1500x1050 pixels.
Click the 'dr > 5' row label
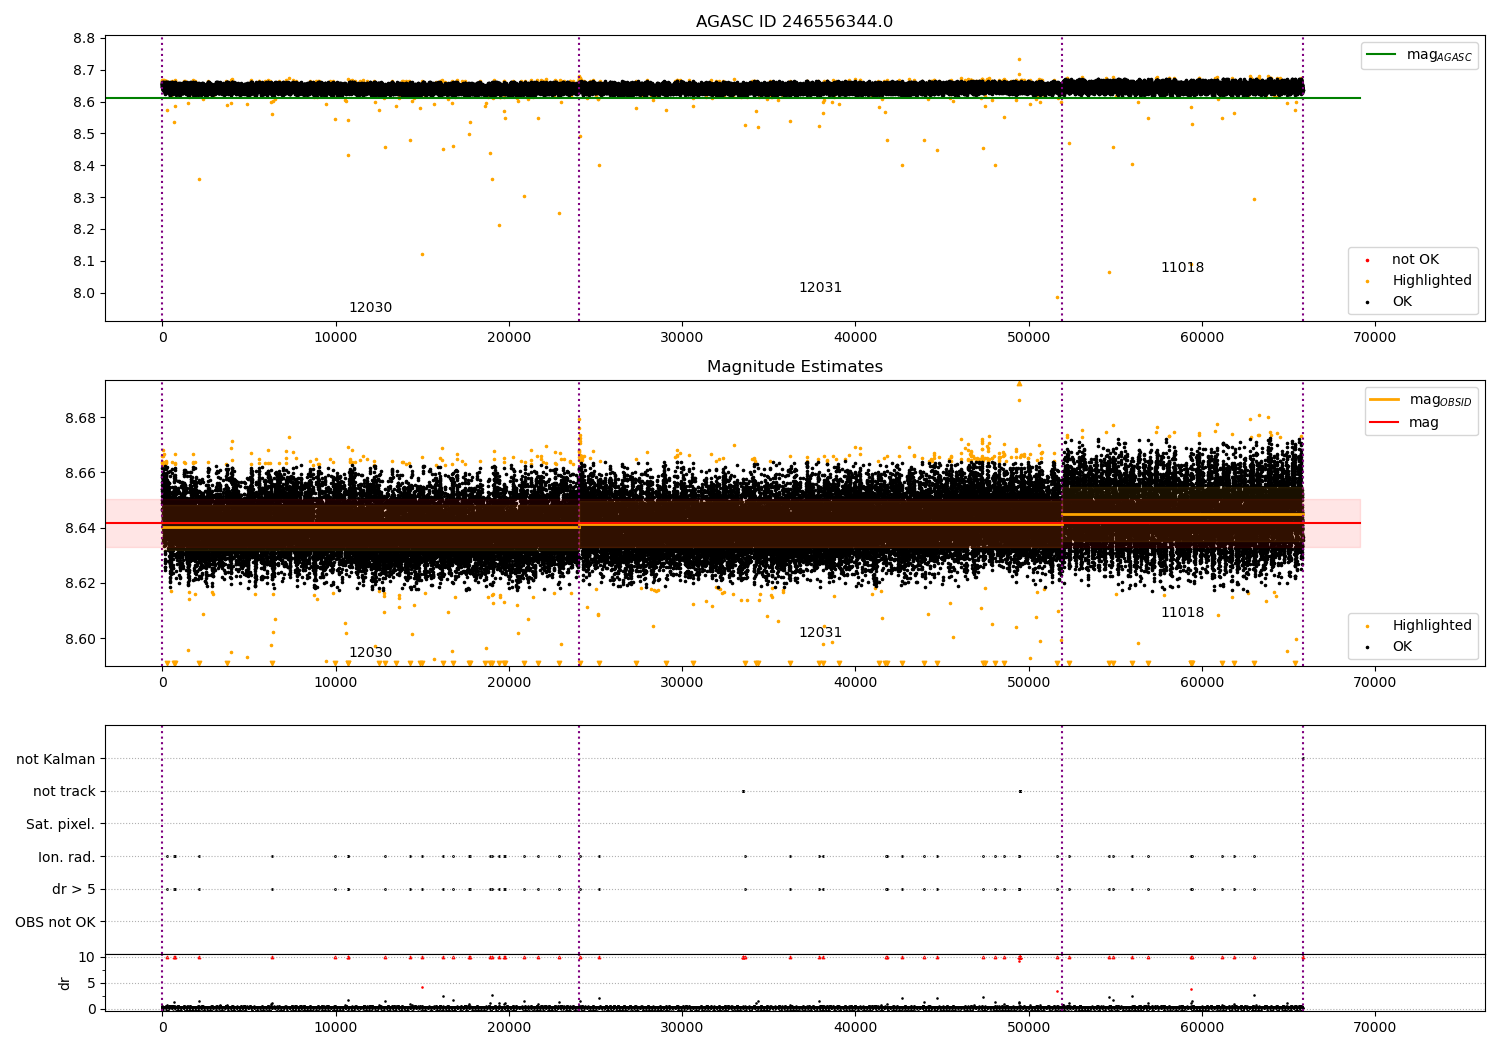tap(74, 890)
